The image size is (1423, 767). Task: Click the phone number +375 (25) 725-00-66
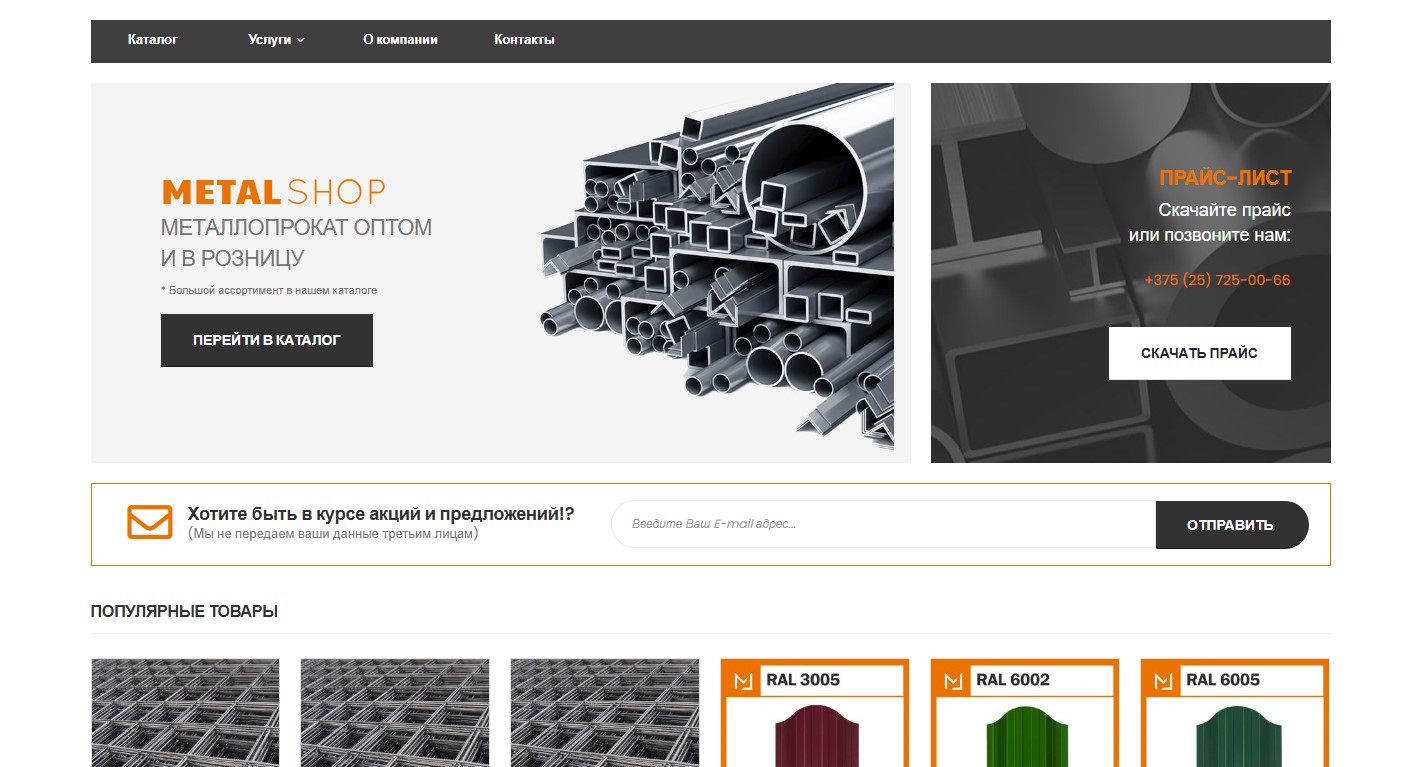point(1217,280)
